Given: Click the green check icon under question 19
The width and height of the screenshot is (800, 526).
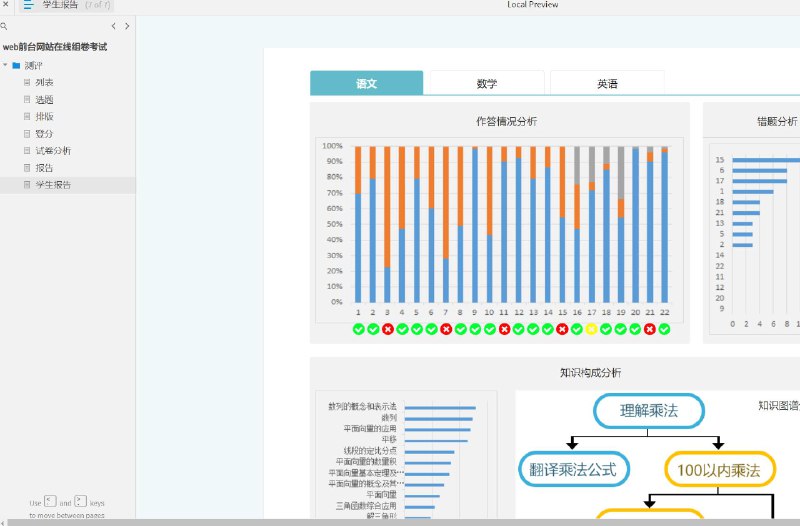Looking at the screenshot, I should click(620, 330).
